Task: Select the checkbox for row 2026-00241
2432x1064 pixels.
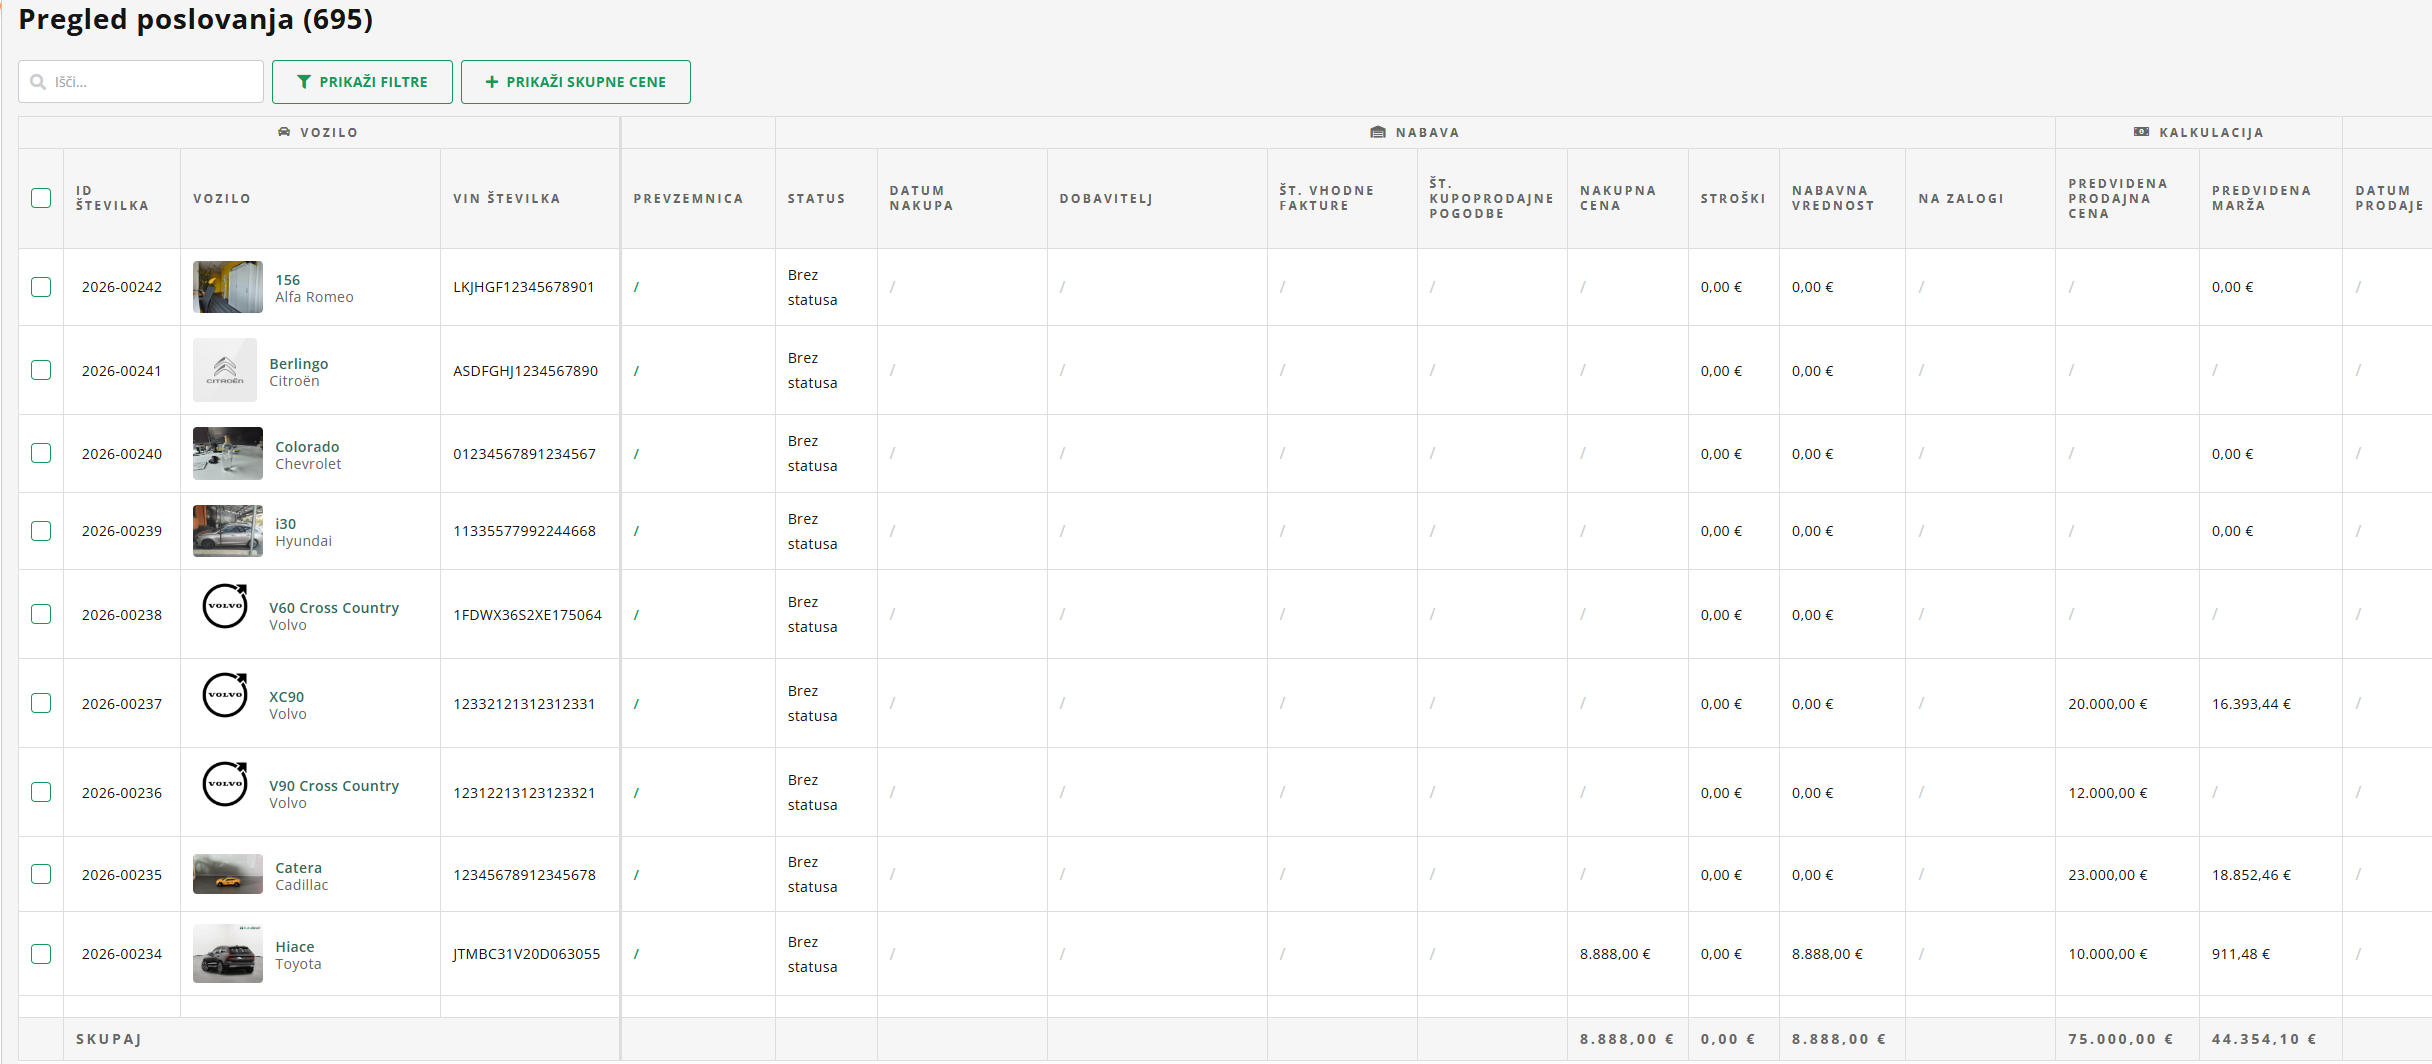Action: (x=41, y=370)
